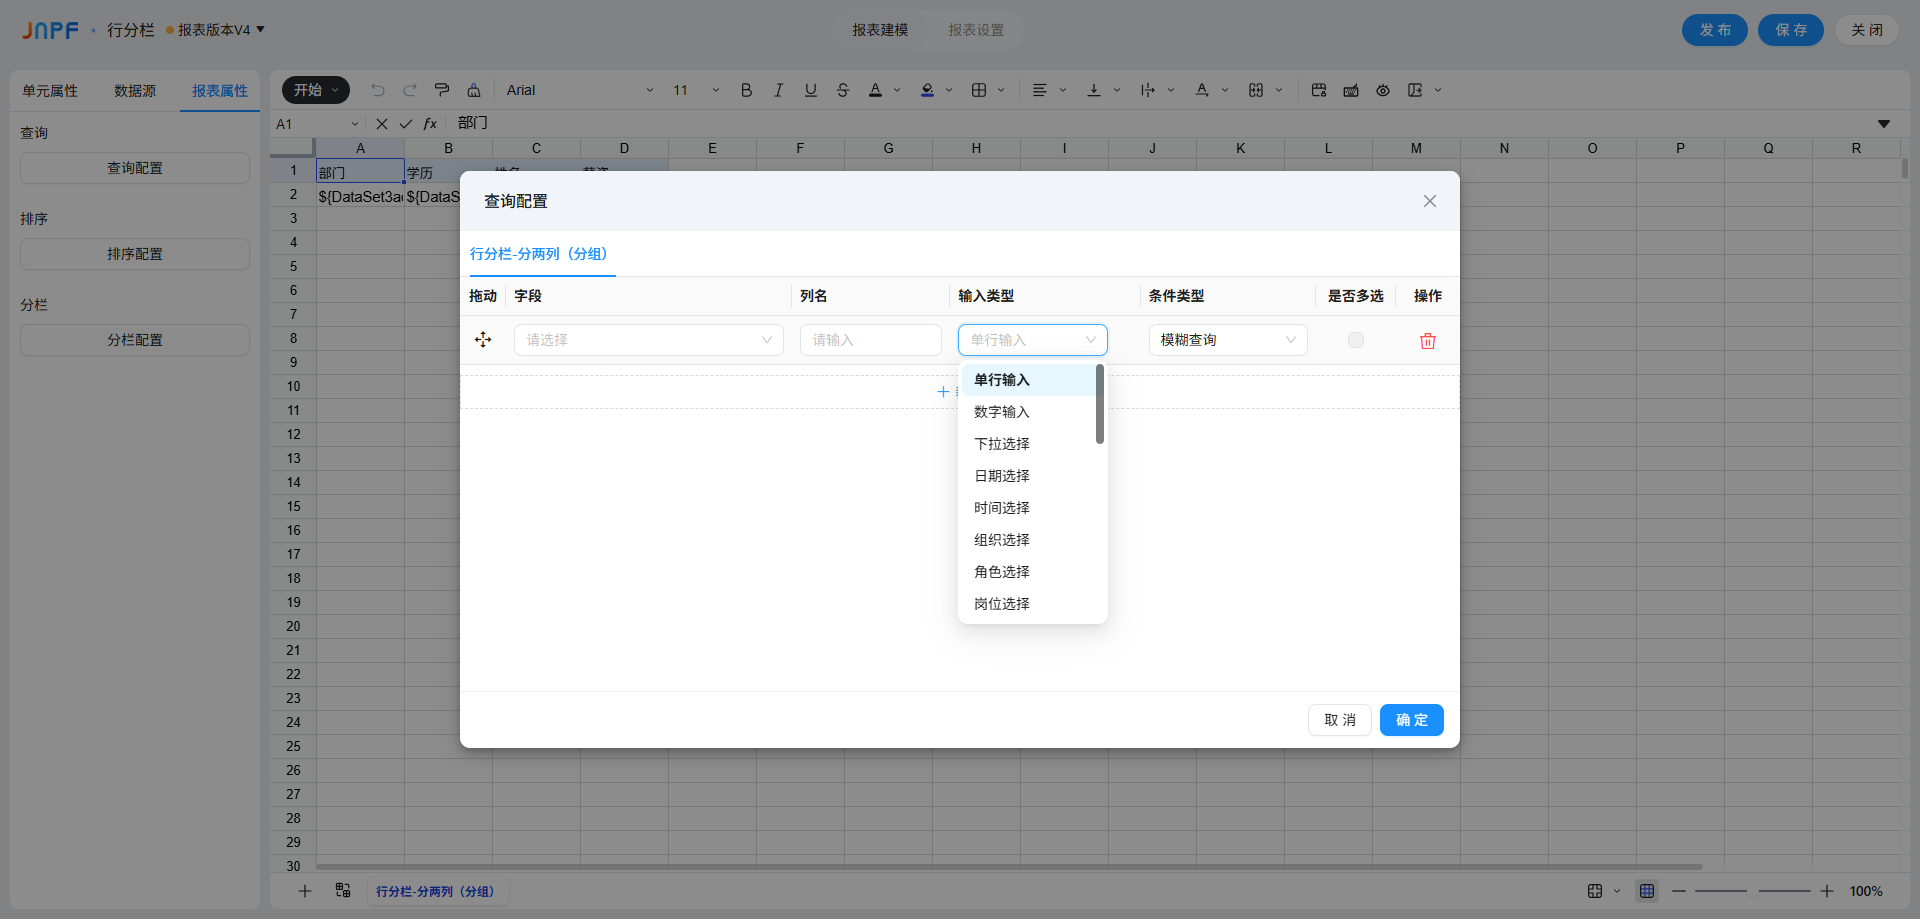
Task: Switch to the 数据源 tab
Action: coord(135,91)
